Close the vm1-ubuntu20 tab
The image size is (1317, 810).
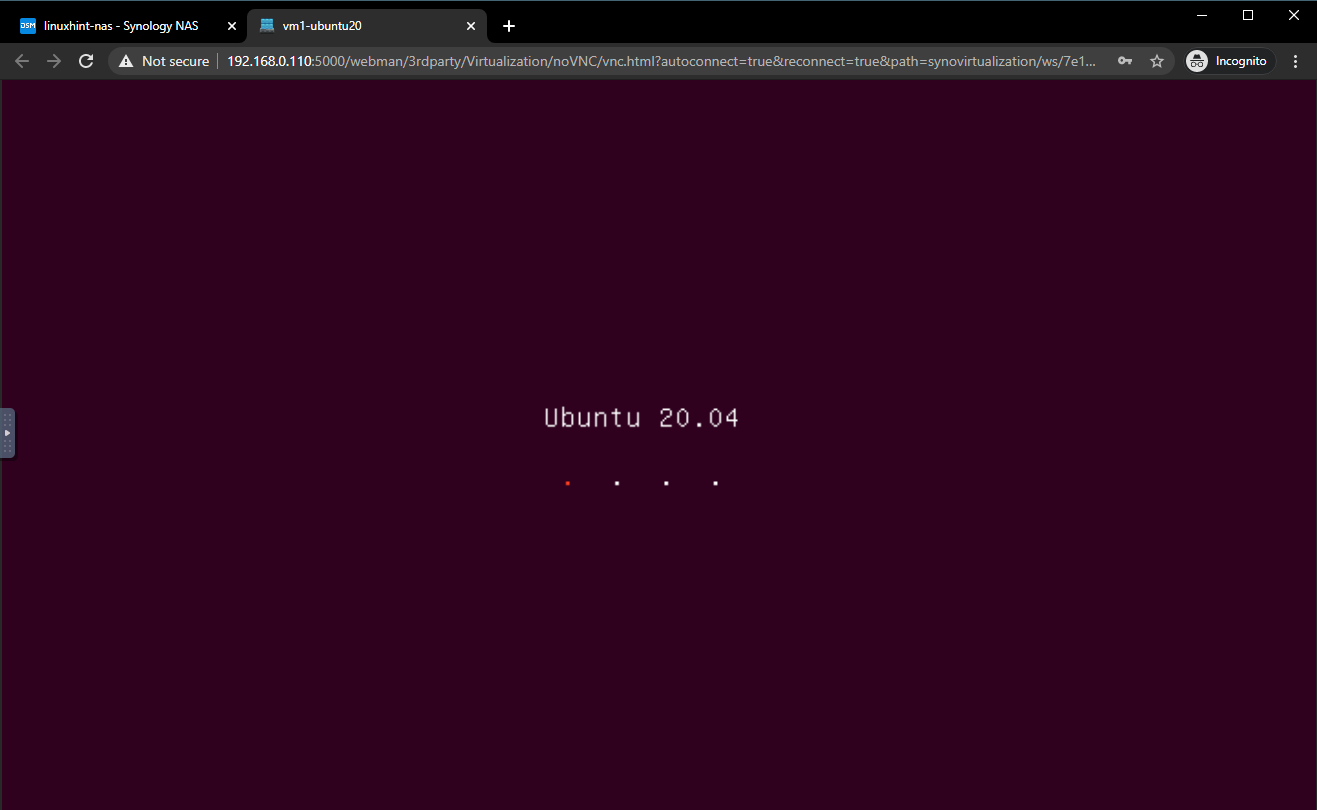pyautogui.click(x=471, y=26)
